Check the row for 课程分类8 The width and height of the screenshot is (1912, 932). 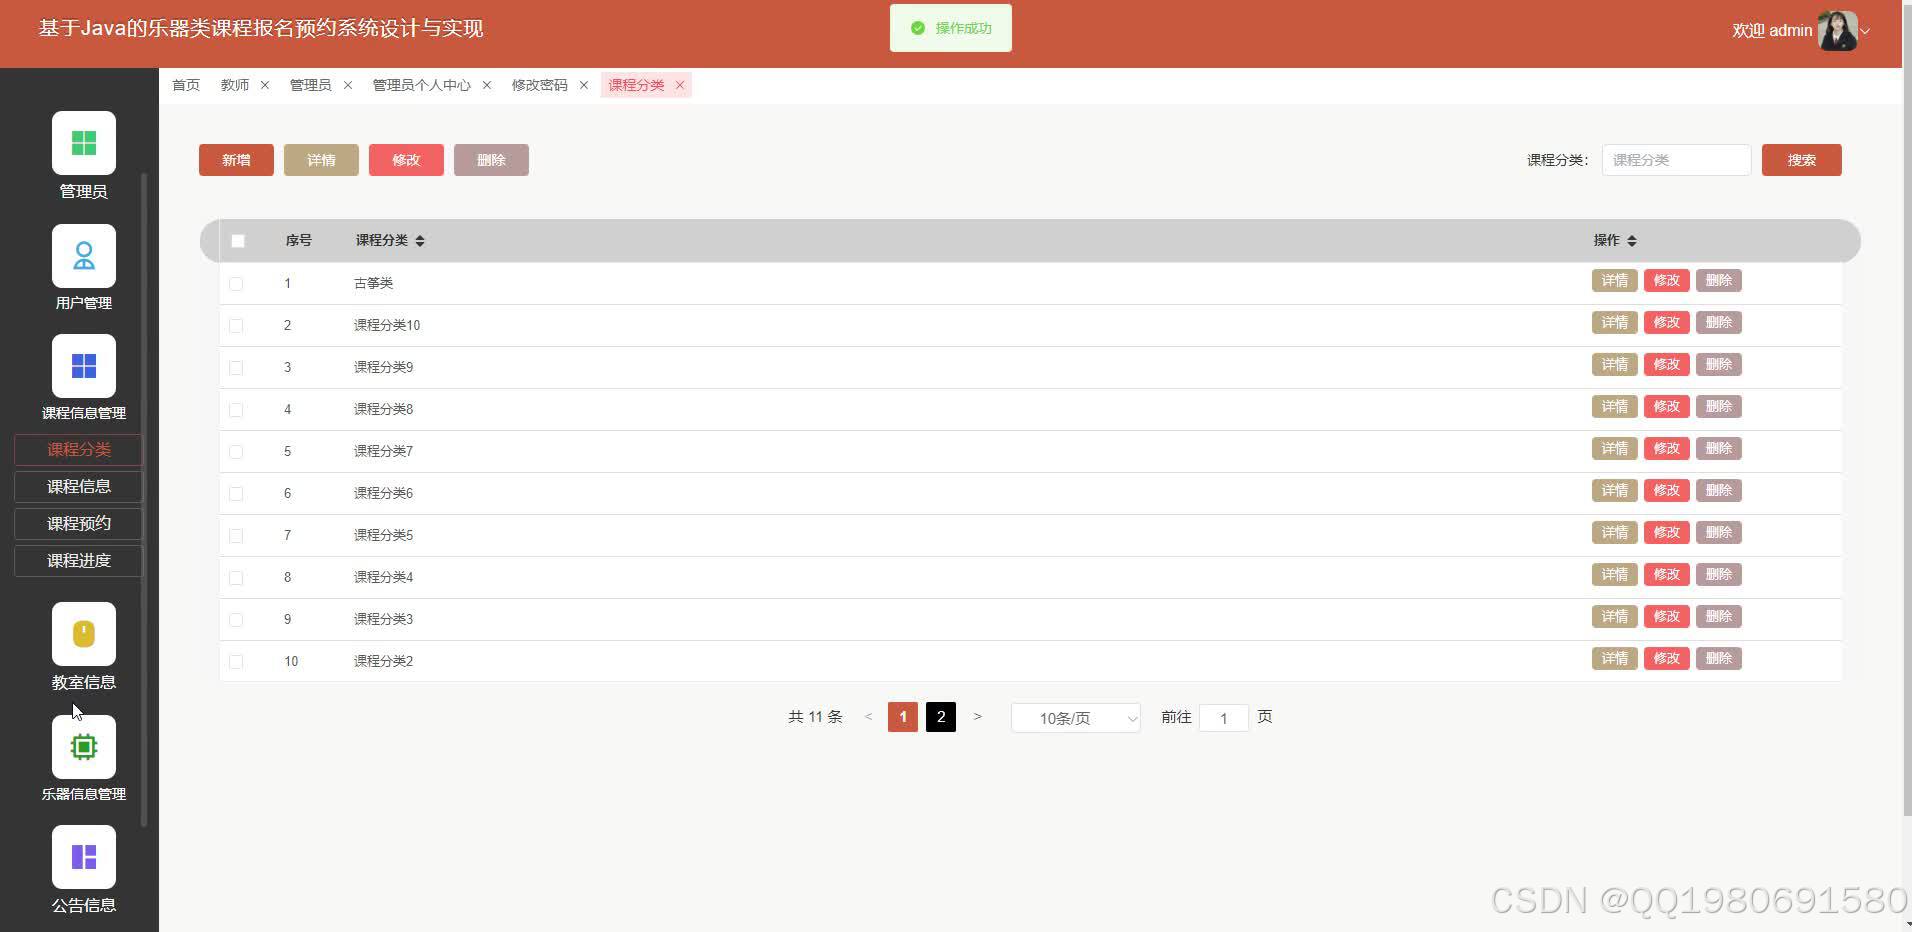(x=236, y=410)
